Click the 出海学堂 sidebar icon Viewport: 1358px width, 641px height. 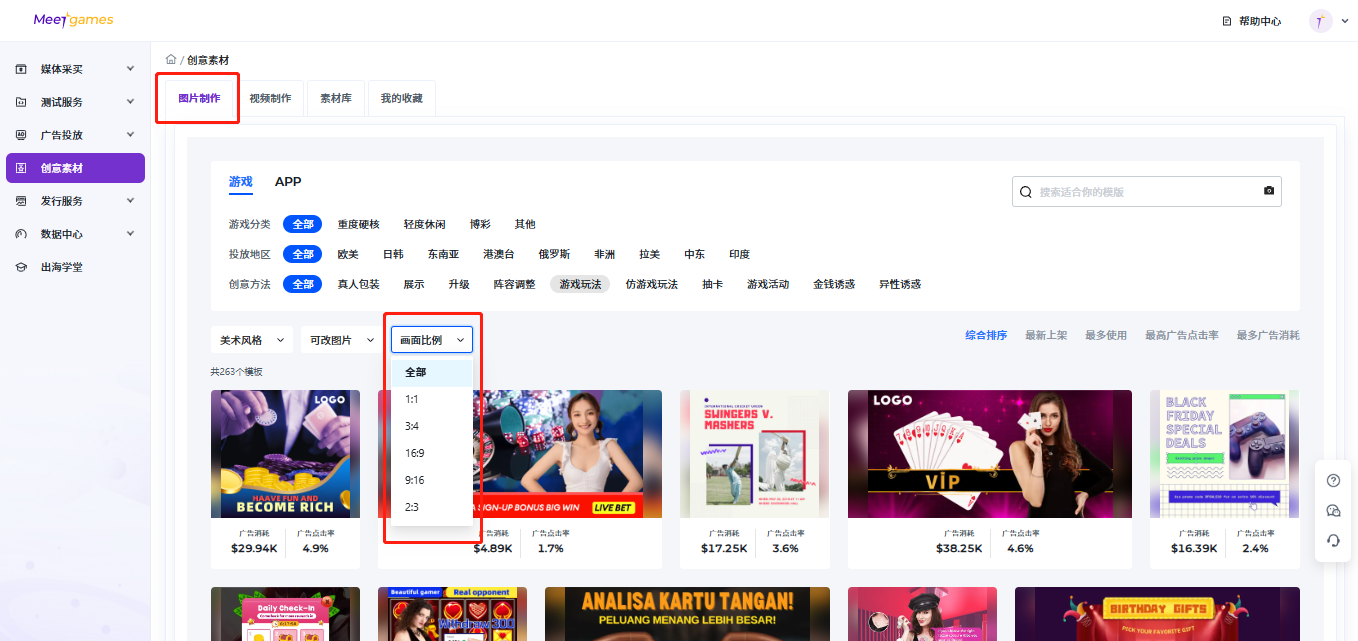tap(22, 266)
